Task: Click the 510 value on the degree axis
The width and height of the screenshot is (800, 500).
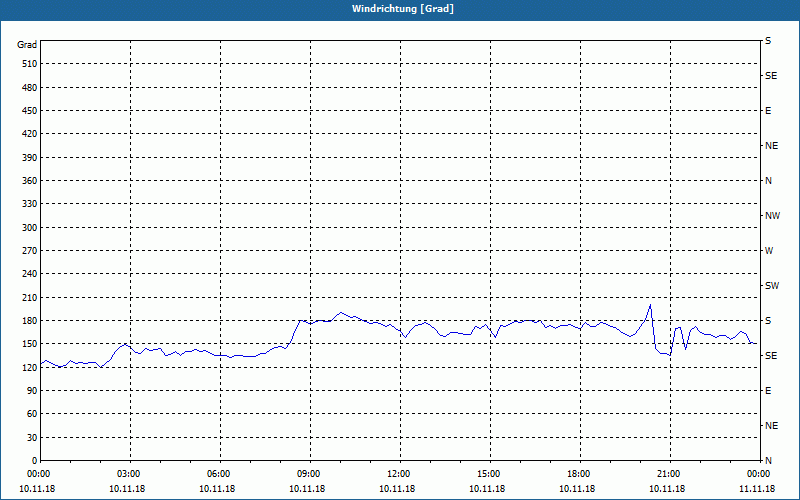Action: pos(30,64)
